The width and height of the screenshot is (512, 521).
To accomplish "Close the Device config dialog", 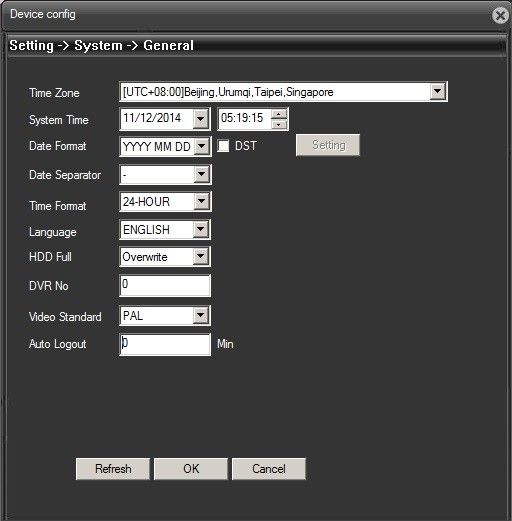I will click(x=500, y=15).
